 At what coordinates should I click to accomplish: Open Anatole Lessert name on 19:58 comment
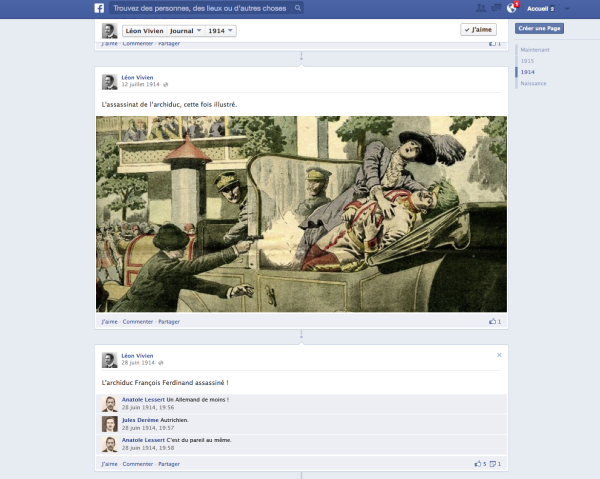(143, 440)
